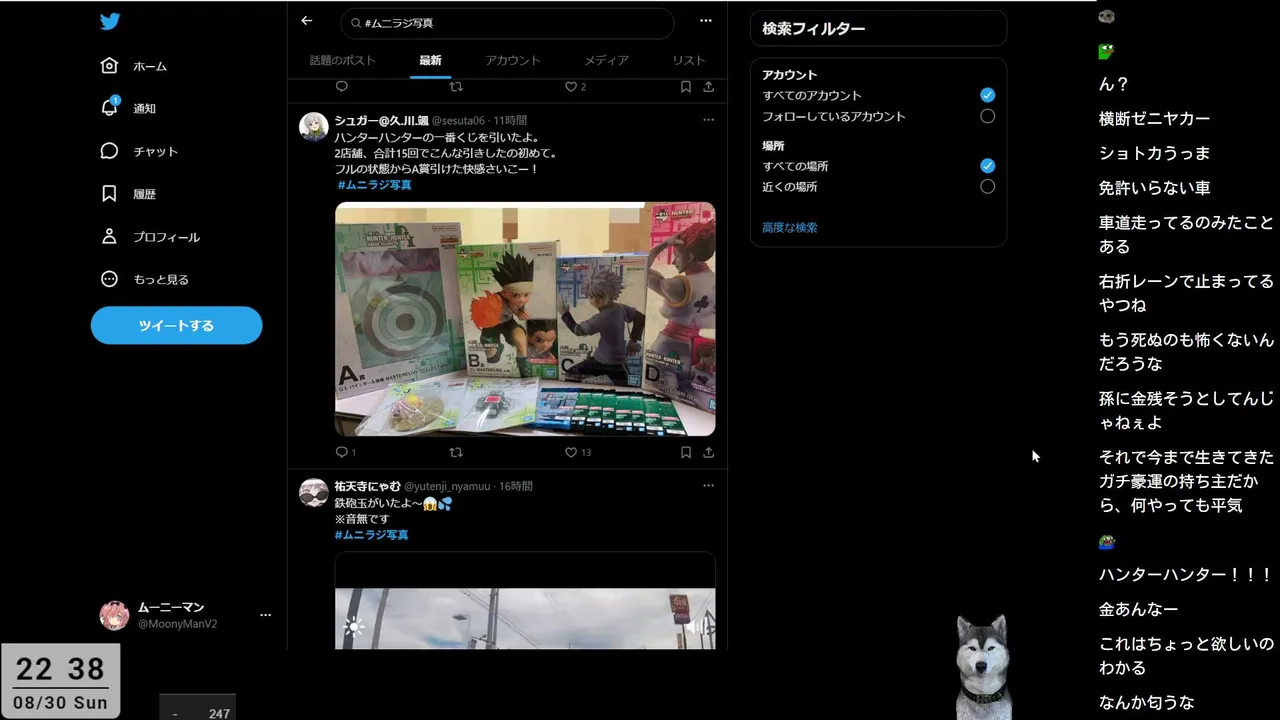Click the #ムニラジ写真 search field
Image resolution: width=1280 pixels, height=720 pixels.
(x=507, y=22)
